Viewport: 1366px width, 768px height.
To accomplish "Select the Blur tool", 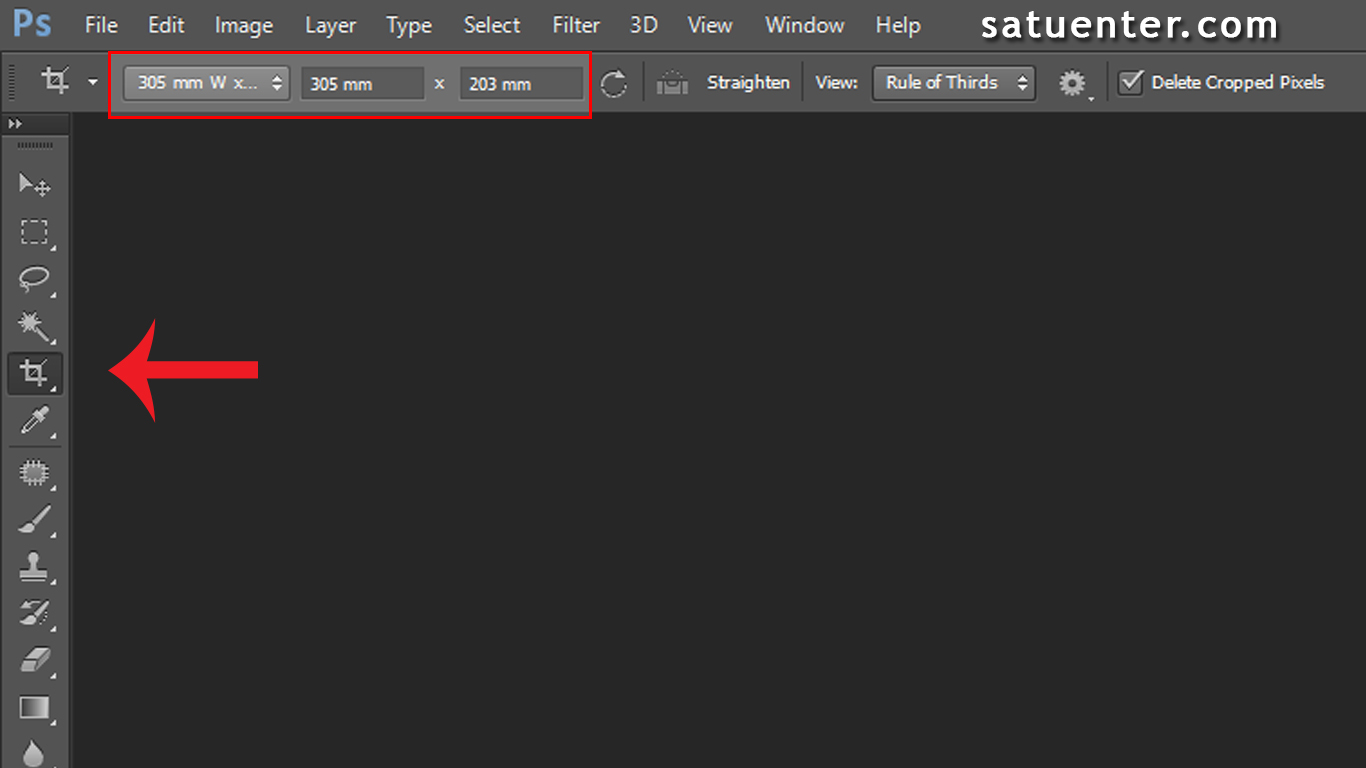I will [x=34, y=753].
